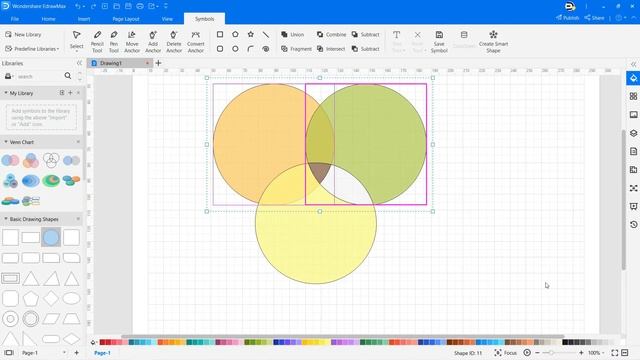Select the Pen Tool

(x=114, y=42)
